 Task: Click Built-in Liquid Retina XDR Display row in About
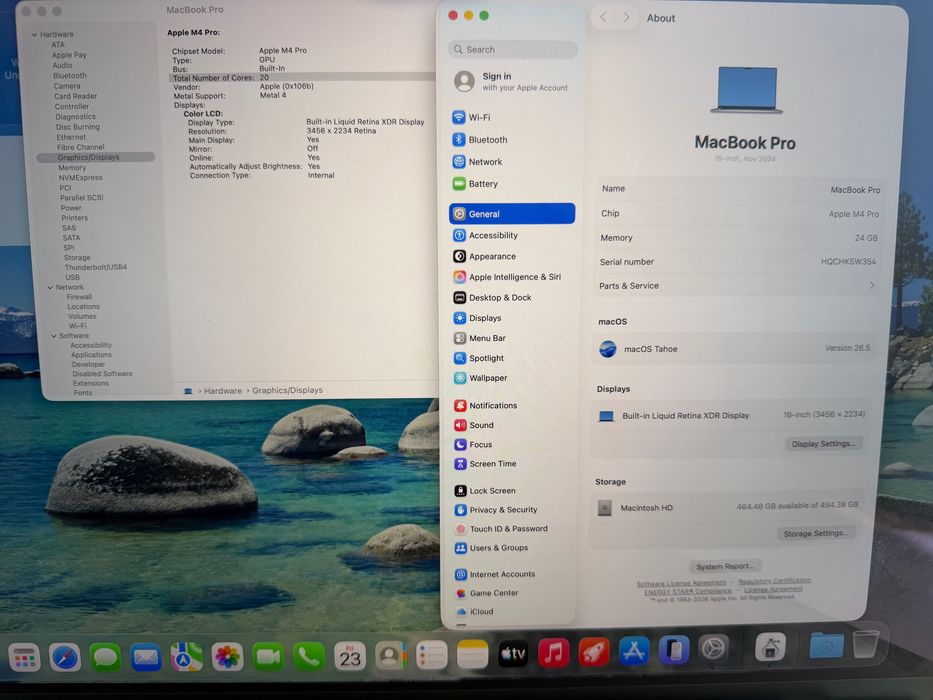pos(732,415)
